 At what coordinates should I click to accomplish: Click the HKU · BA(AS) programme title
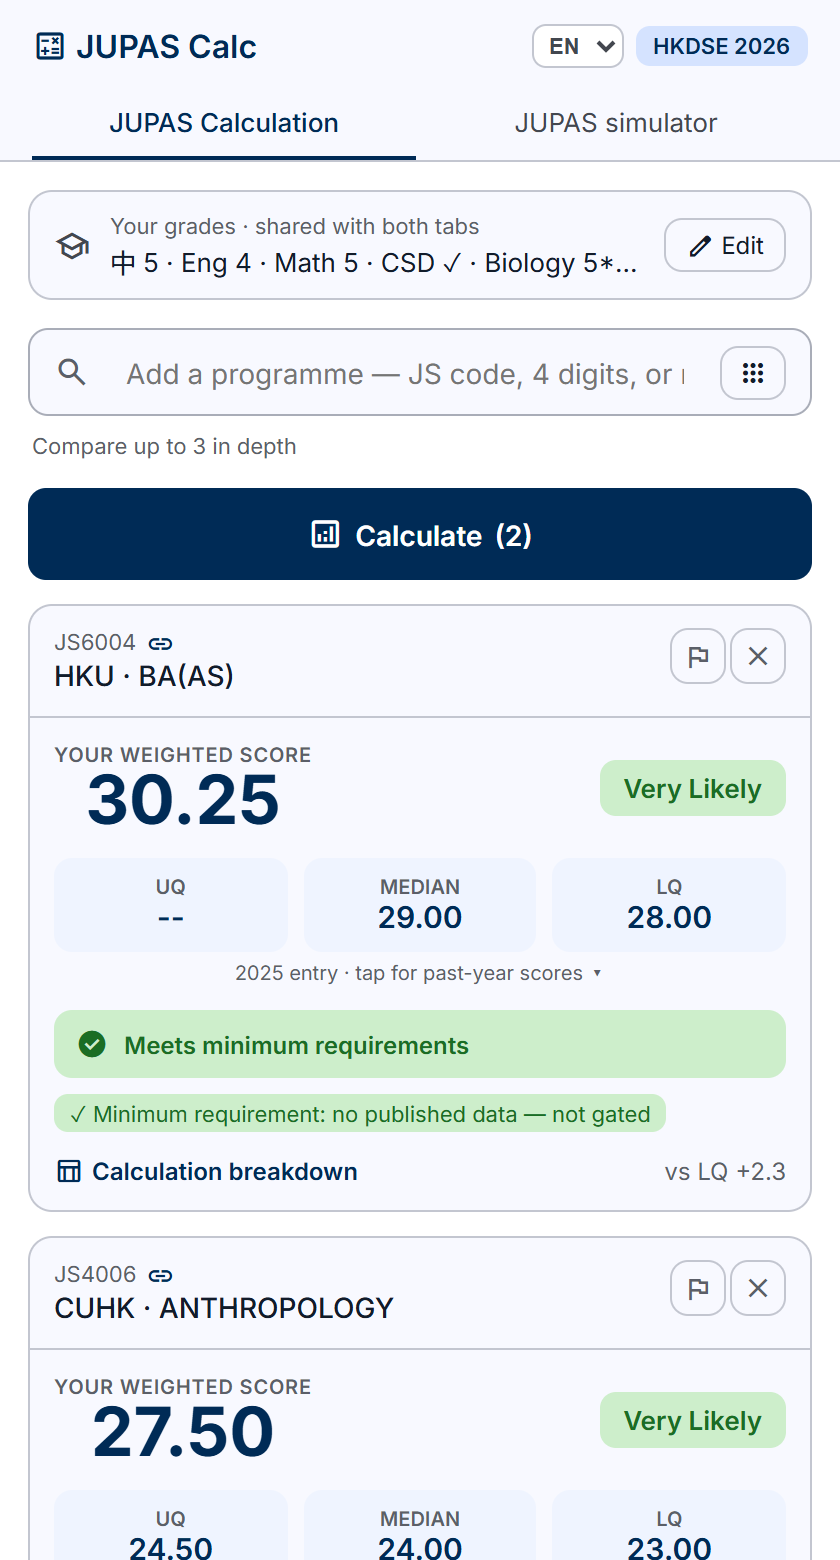click(x=144, y=677)
